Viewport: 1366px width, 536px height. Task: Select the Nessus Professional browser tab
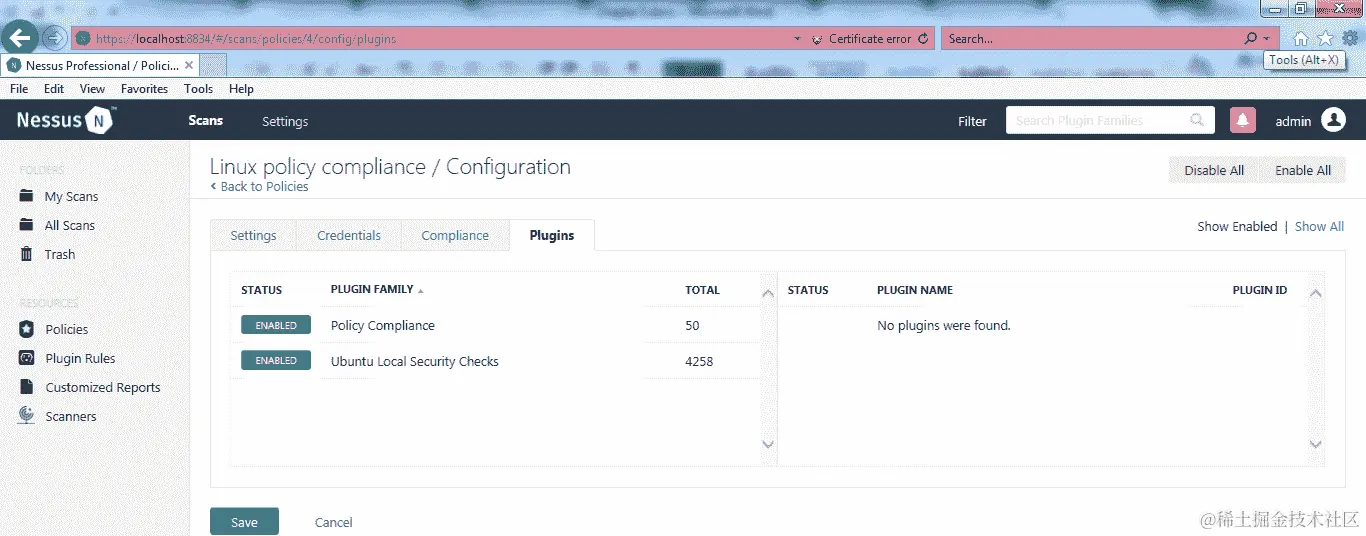click(x=98, y=65)
